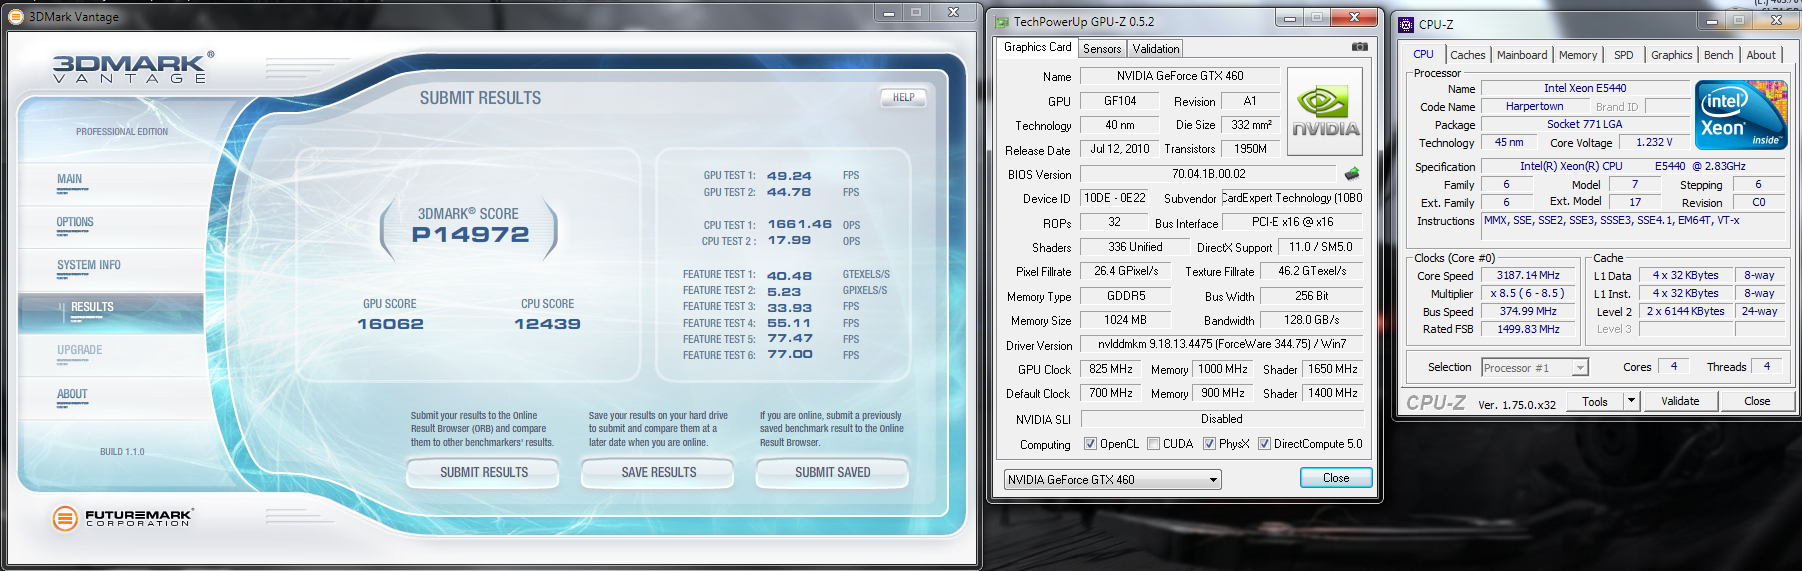Toggle the DirectCompute 5.0 checkbox
Viewport: 1802px width, 571px height.
click(1264, 444)
